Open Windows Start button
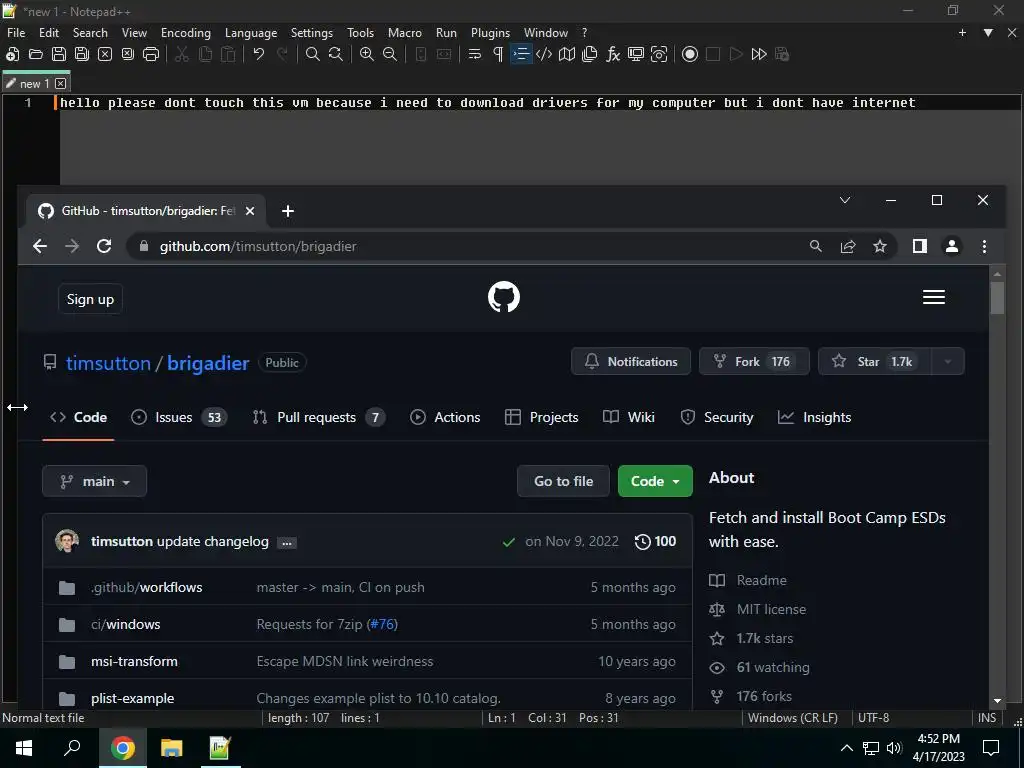The width and height of the screenshot is (1024, 768). [x=24, y=748]
